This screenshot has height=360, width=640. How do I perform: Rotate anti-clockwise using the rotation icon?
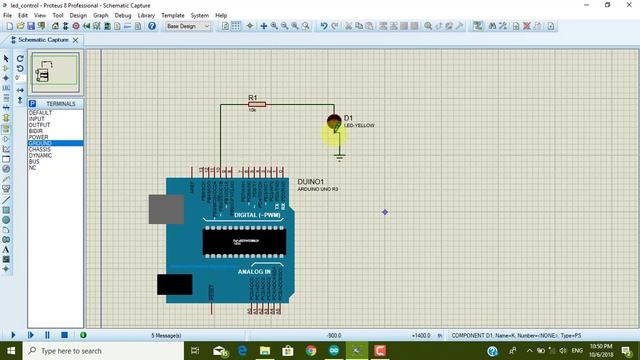20,69
